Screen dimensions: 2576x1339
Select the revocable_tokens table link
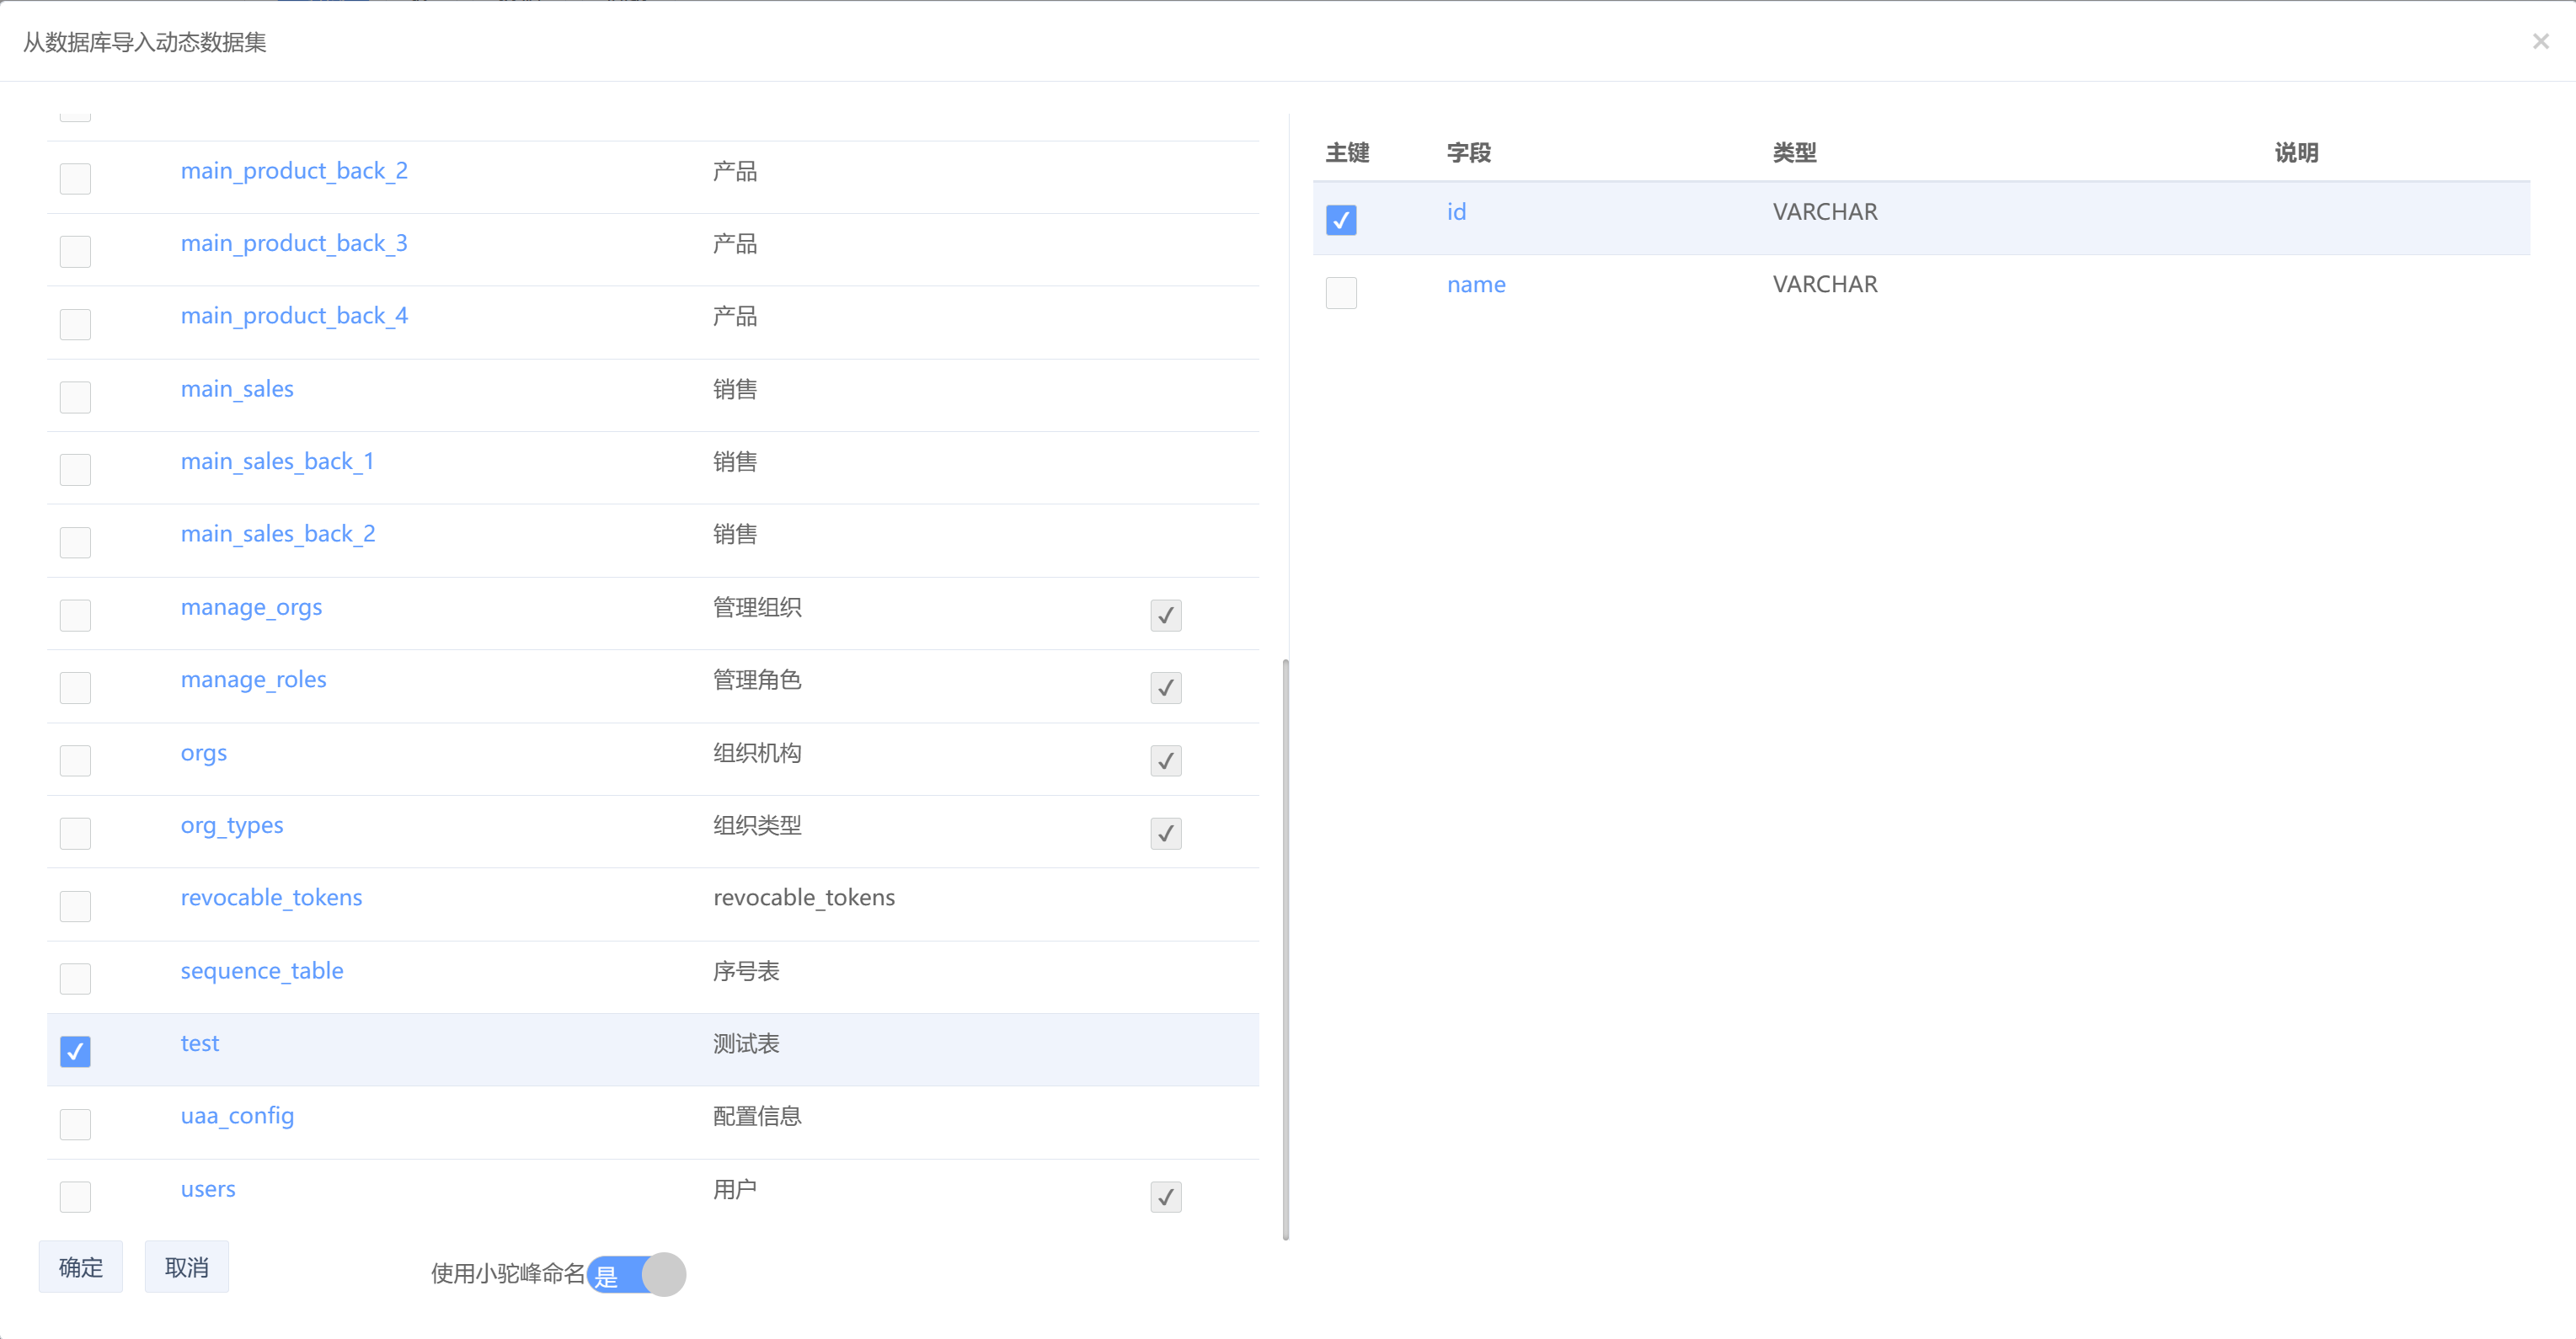pyautogui.click(x=271, y=898)
